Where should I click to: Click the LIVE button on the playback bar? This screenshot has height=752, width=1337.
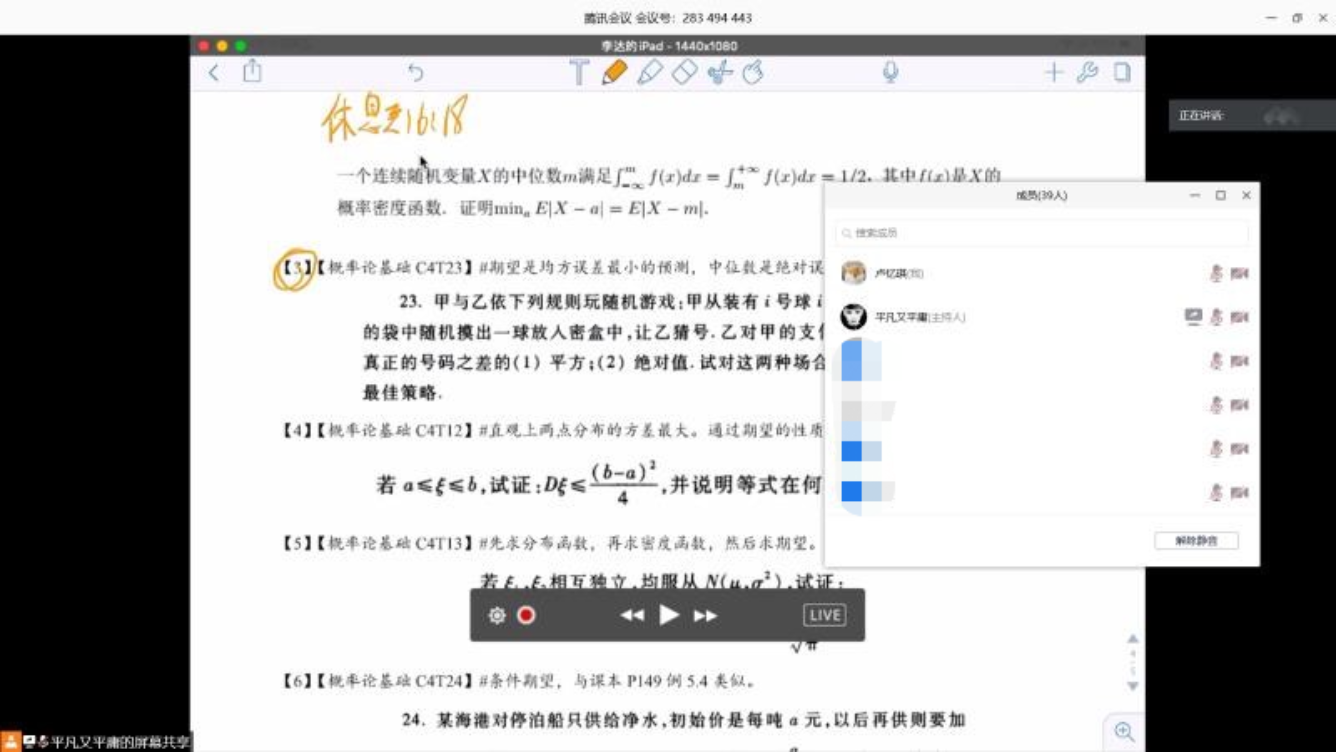[x=824, y=615]
